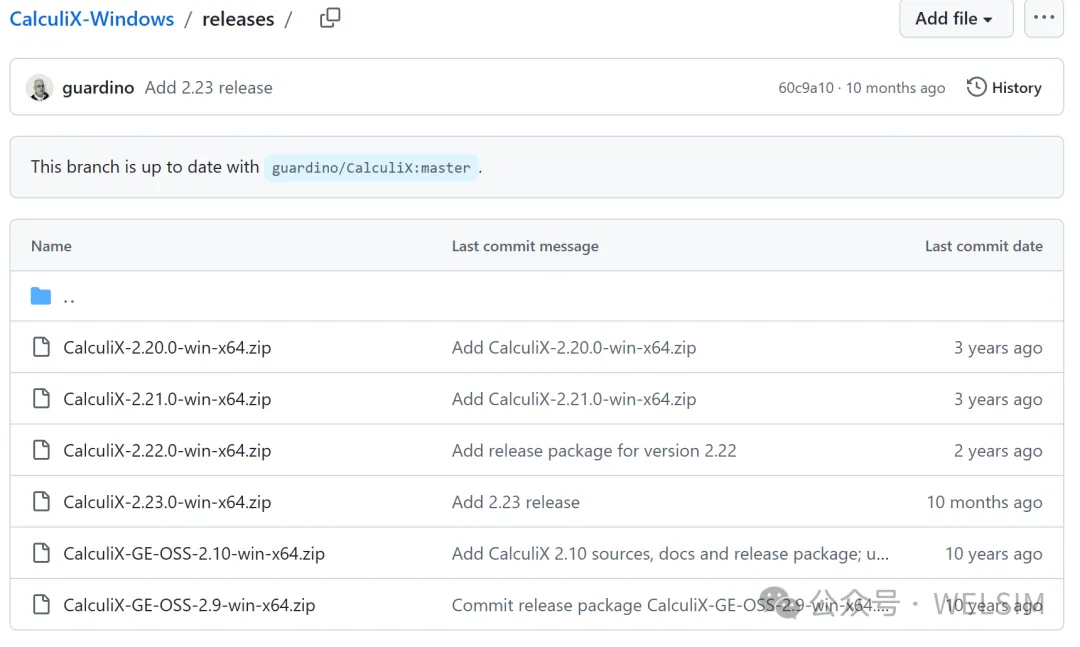The height and width of the screenshot is (647, 1080).
Task: Open commit message 'Add CalculiX 2.10 sources' link
Action: [x=670, y=553]
